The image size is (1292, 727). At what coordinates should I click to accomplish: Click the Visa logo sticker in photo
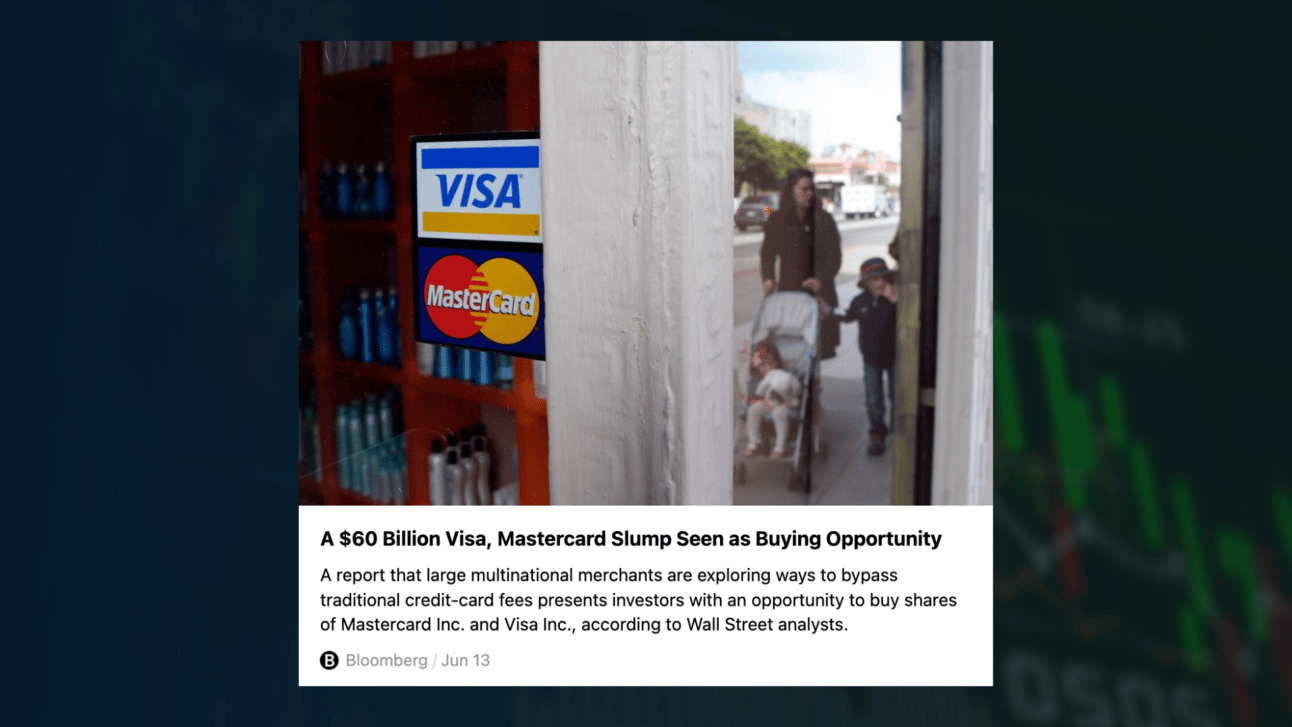[479, 190]
